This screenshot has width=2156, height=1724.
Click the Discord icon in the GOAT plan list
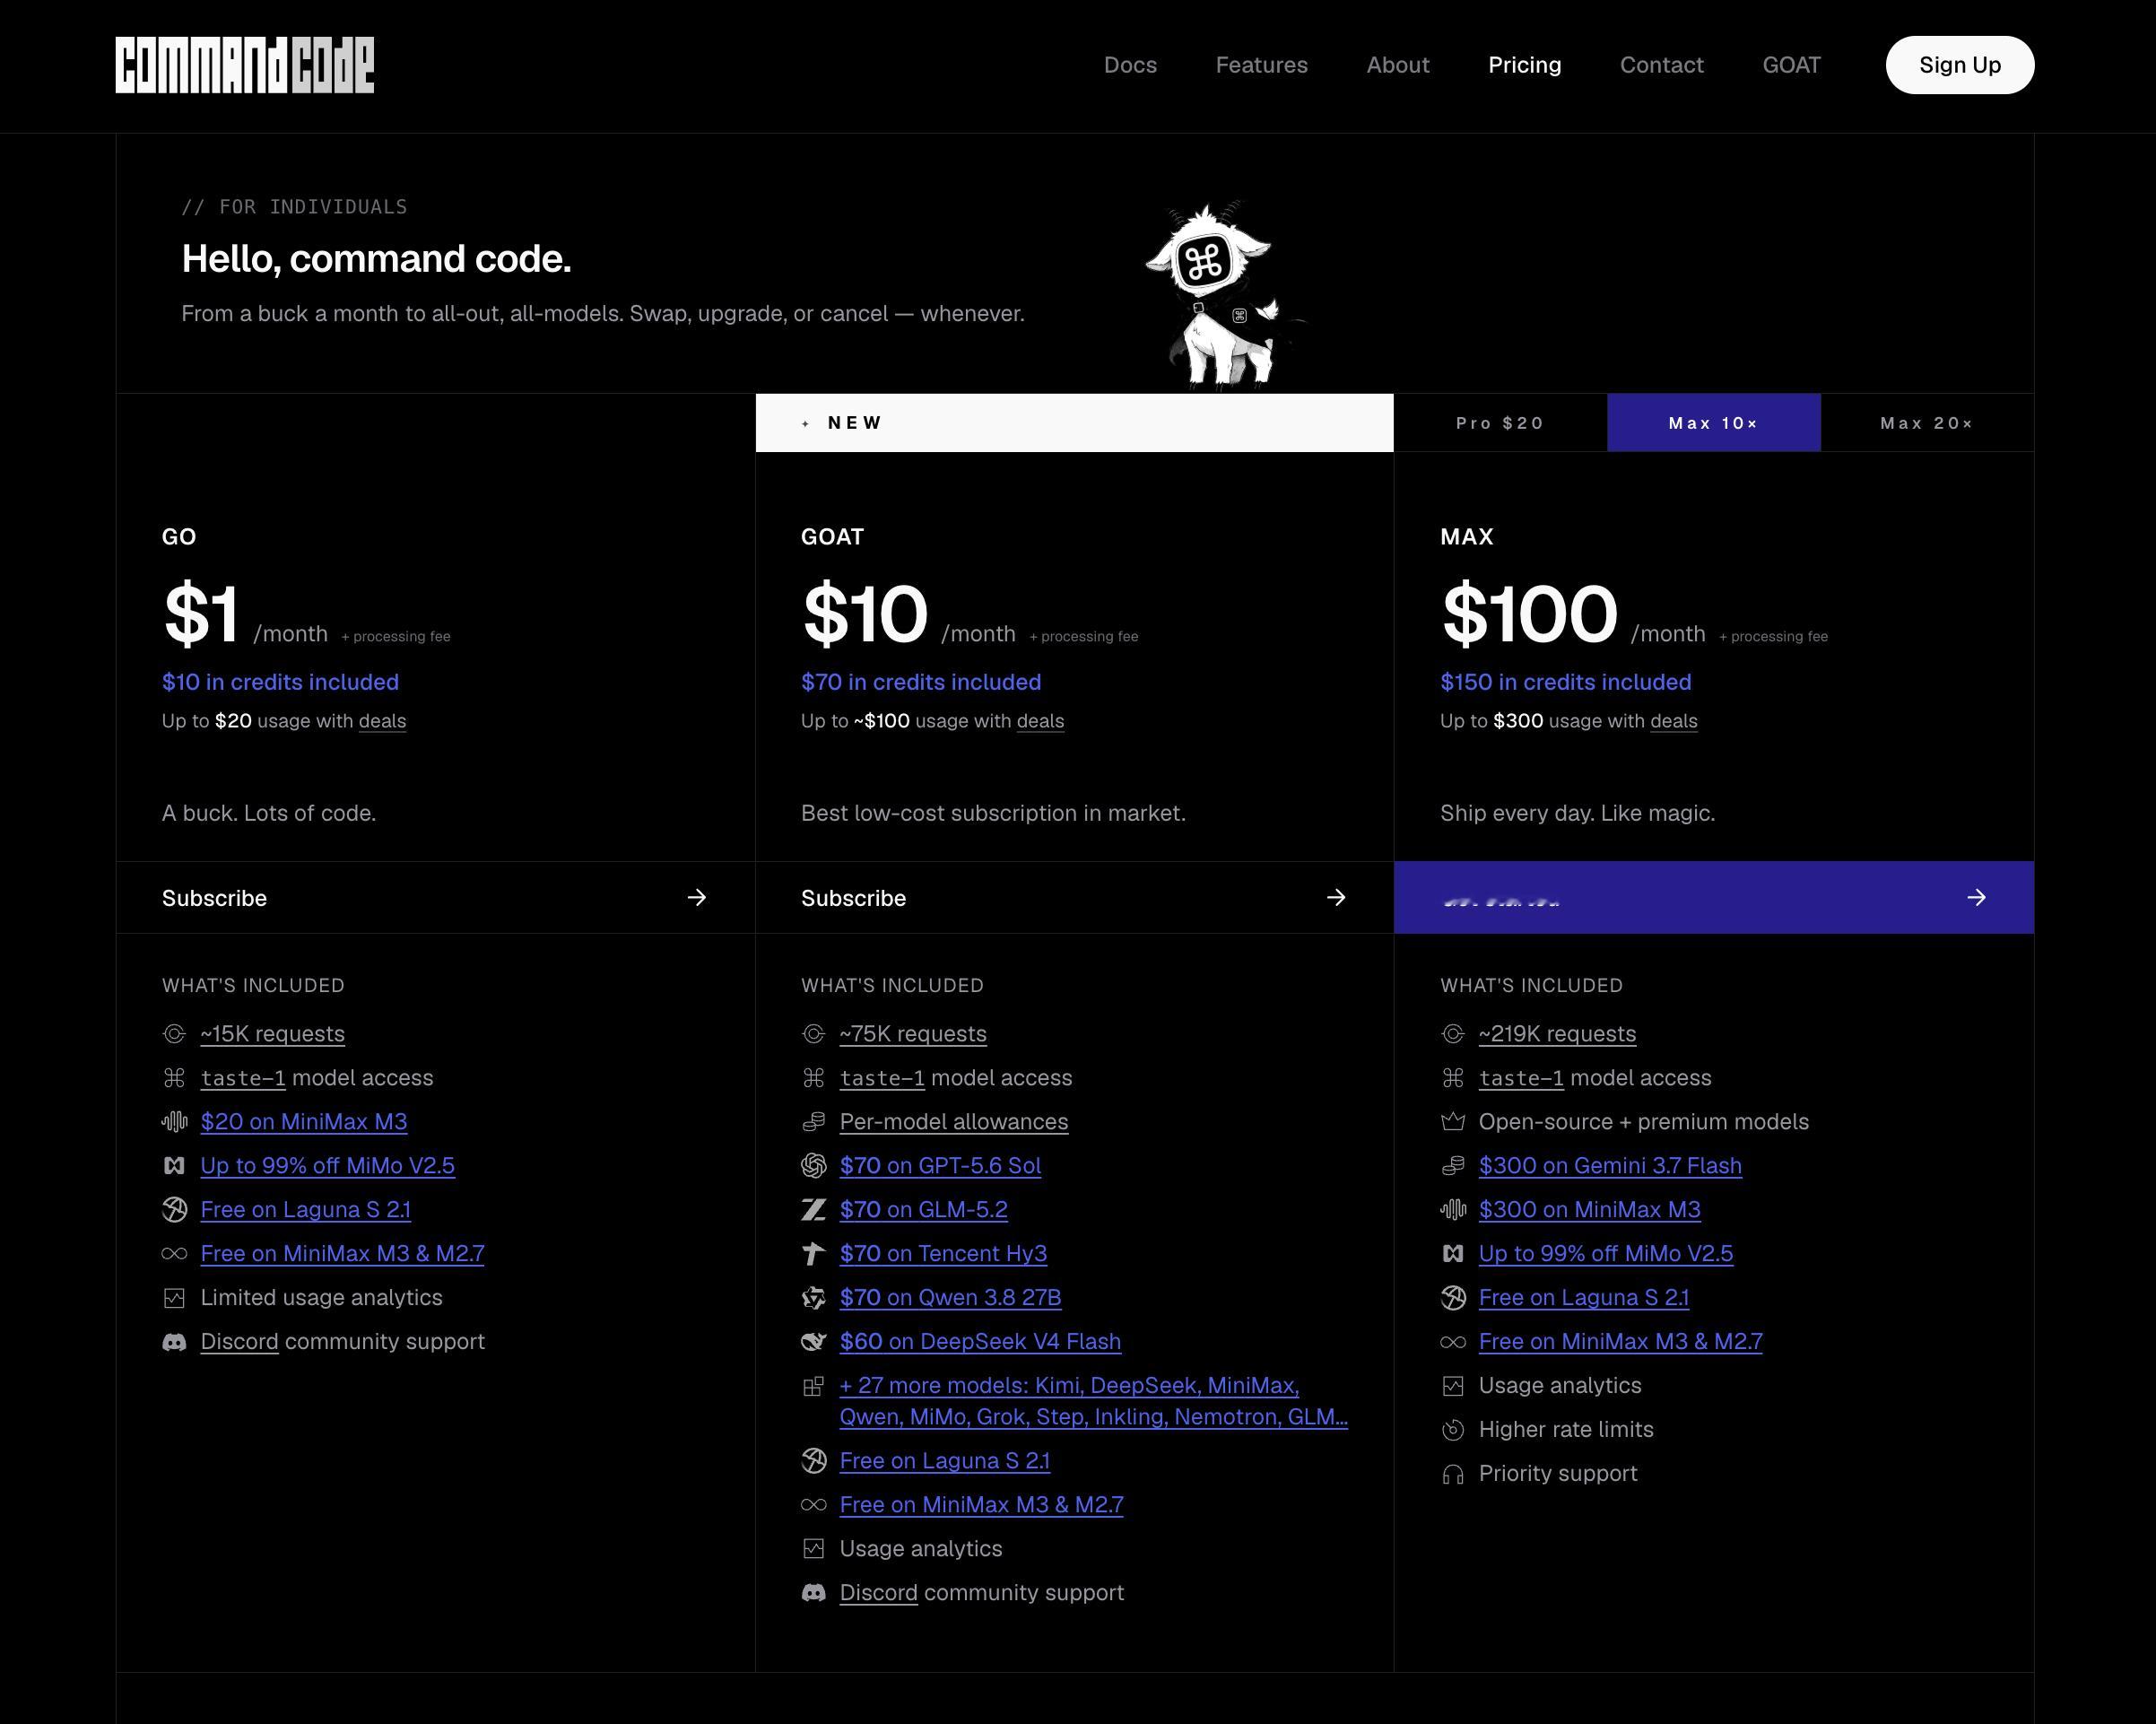pyautogui.click(x=814, y=1593)
